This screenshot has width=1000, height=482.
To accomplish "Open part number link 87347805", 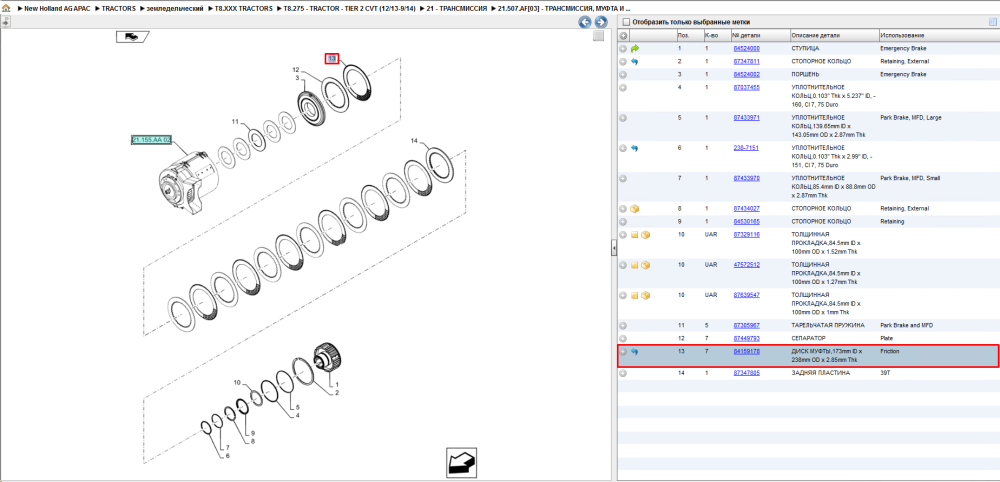I will (x=746, y=373).
